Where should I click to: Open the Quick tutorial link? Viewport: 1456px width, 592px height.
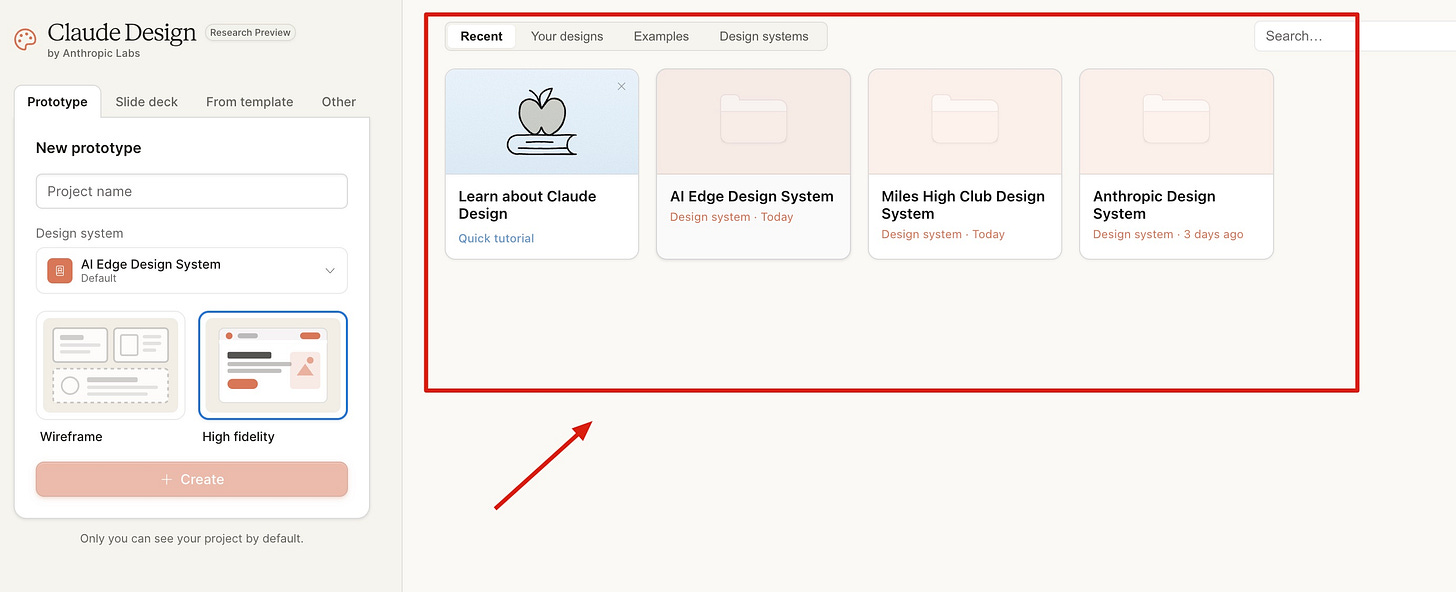point(496,238)
